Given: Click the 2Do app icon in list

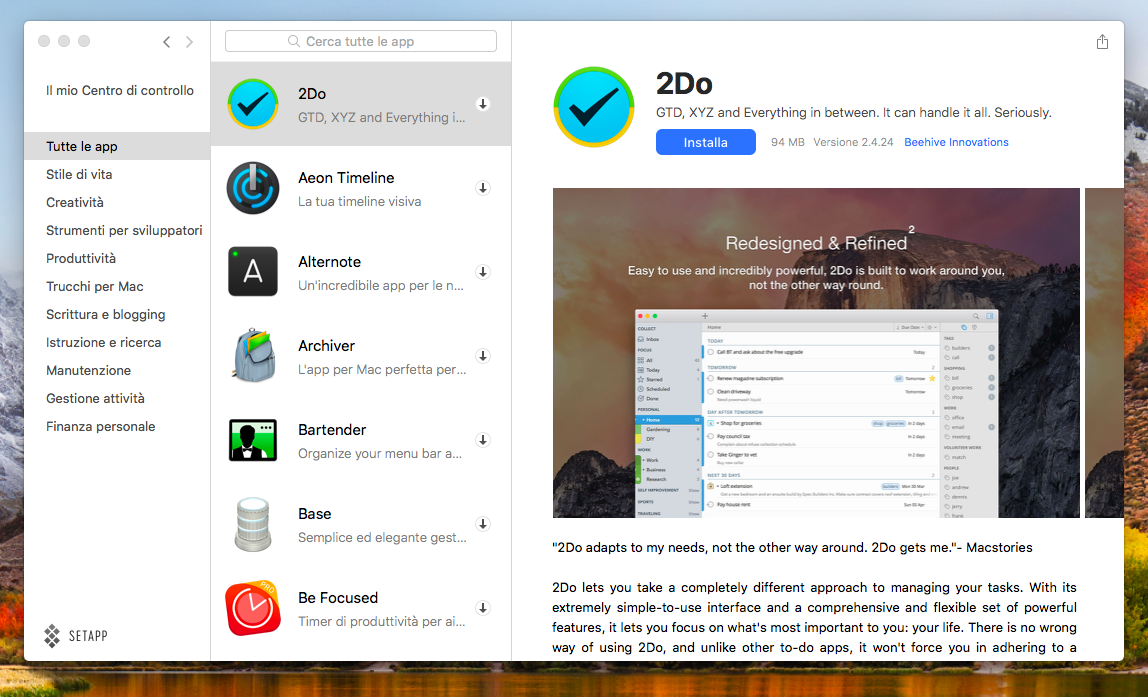Looking at the screenshot, I should tap(253, 104).
